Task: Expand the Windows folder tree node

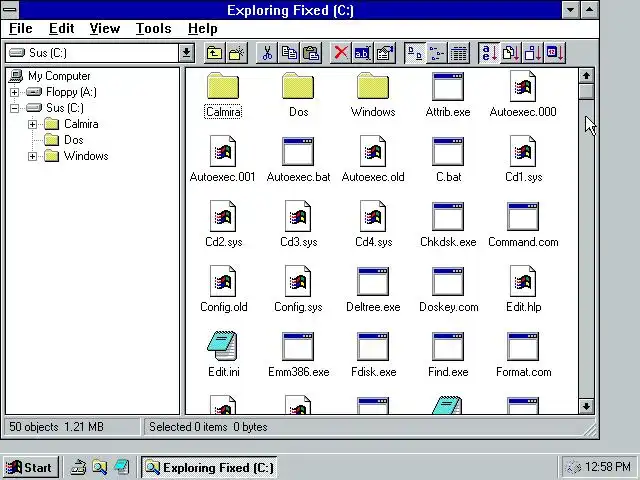Action: tap(32, 156)
